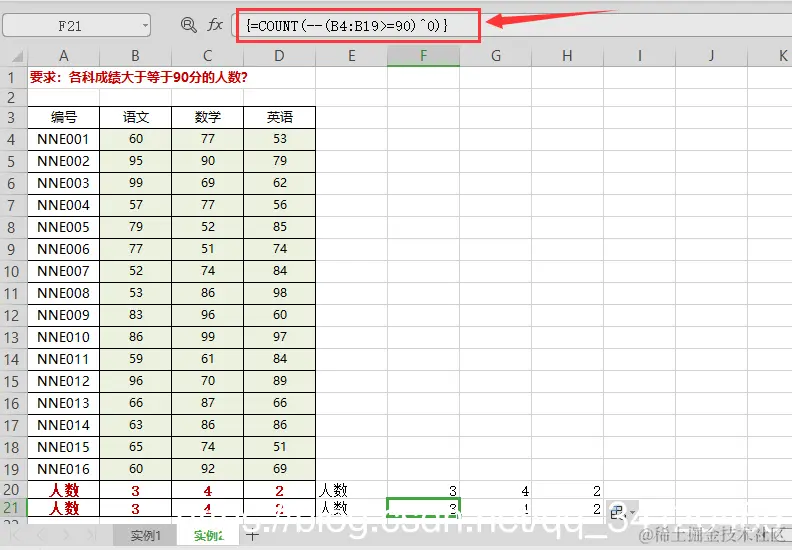This screenshot has height=550, width=792.
Task: Click into the formula bar COUNT formula
Action: pyautogui.click(x=346, y=25)
